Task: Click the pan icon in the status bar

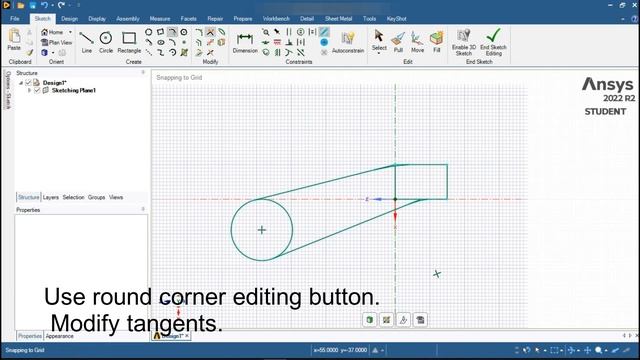Action: (587, 350)
